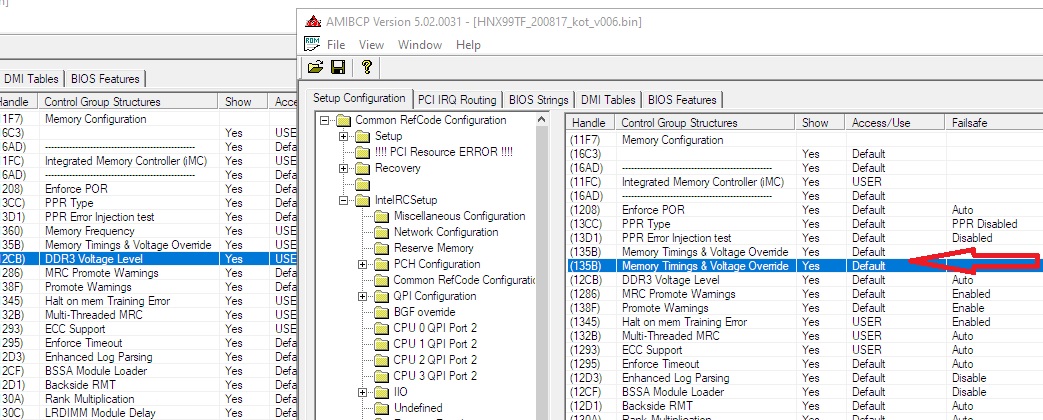Expand the PCH Configuration tree node
Viewport: 1043px width, 420px height.
pos(363,264)
